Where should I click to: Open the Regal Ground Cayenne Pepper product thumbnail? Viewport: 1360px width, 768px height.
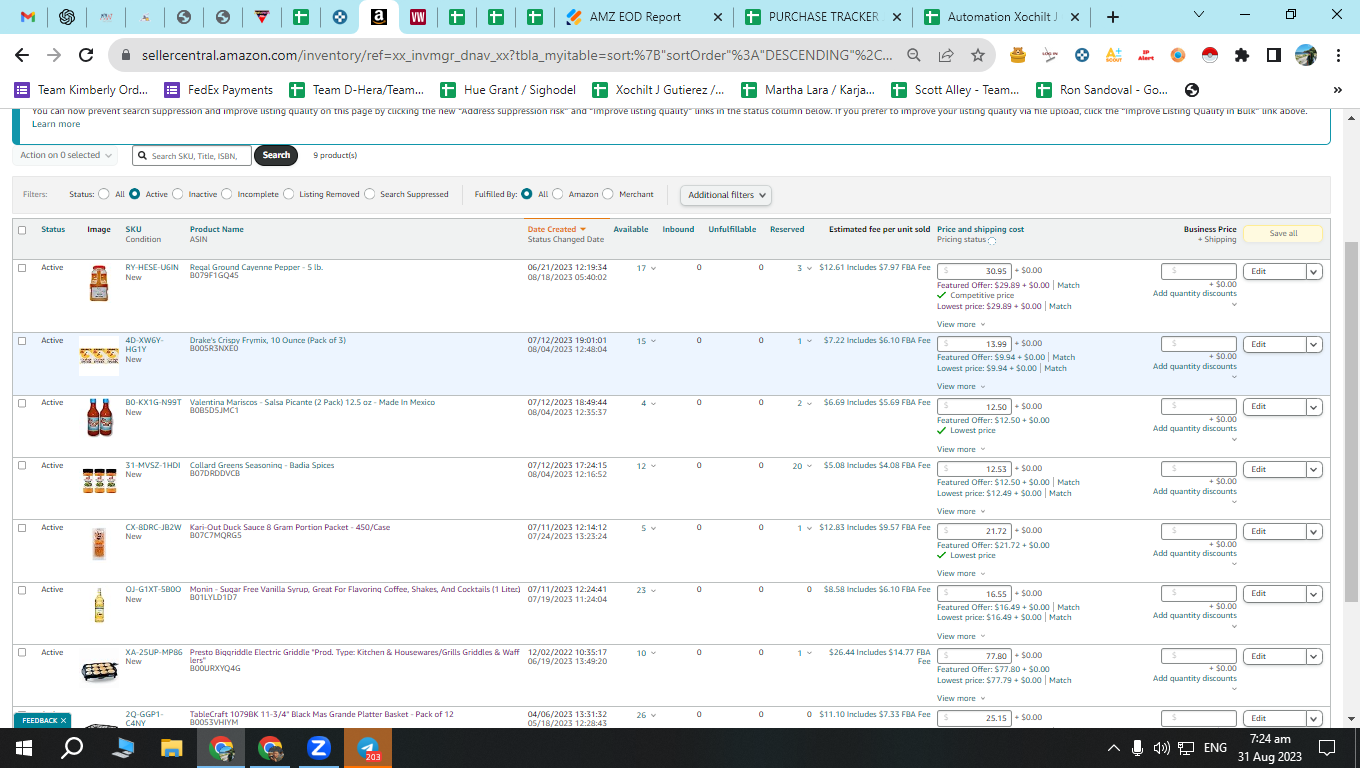click(98, 283)
